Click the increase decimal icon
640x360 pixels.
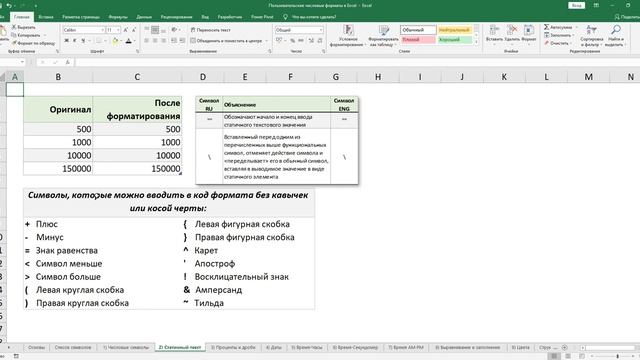[311, 40]
